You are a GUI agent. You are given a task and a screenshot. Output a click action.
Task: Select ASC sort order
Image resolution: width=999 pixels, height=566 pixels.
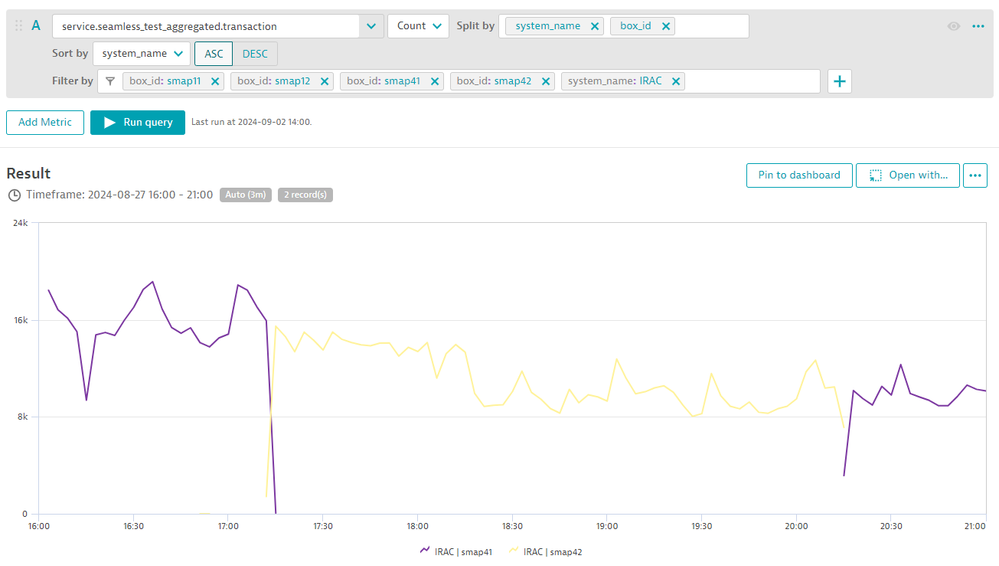click(214, 54)
